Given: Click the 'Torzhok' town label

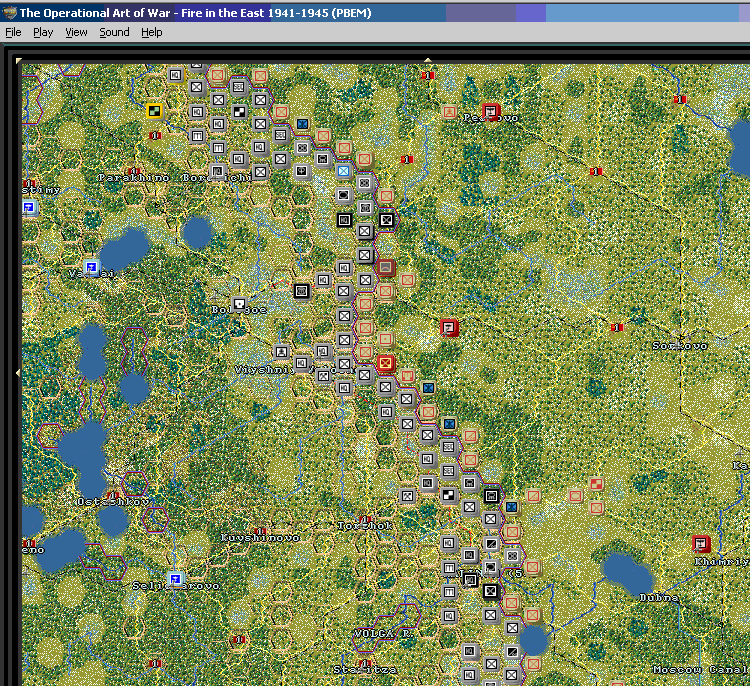Looking at the screenshot, I should click(364, 526).
